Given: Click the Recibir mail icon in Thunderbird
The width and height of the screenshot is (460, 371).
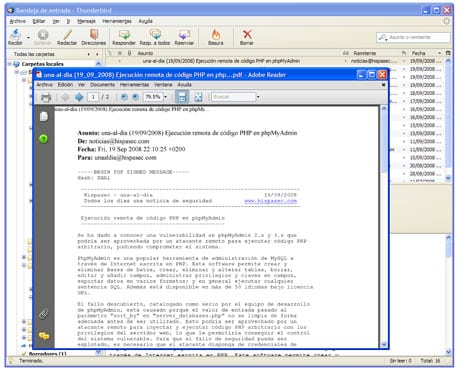Looking at the screenshot, I should 15,37.
